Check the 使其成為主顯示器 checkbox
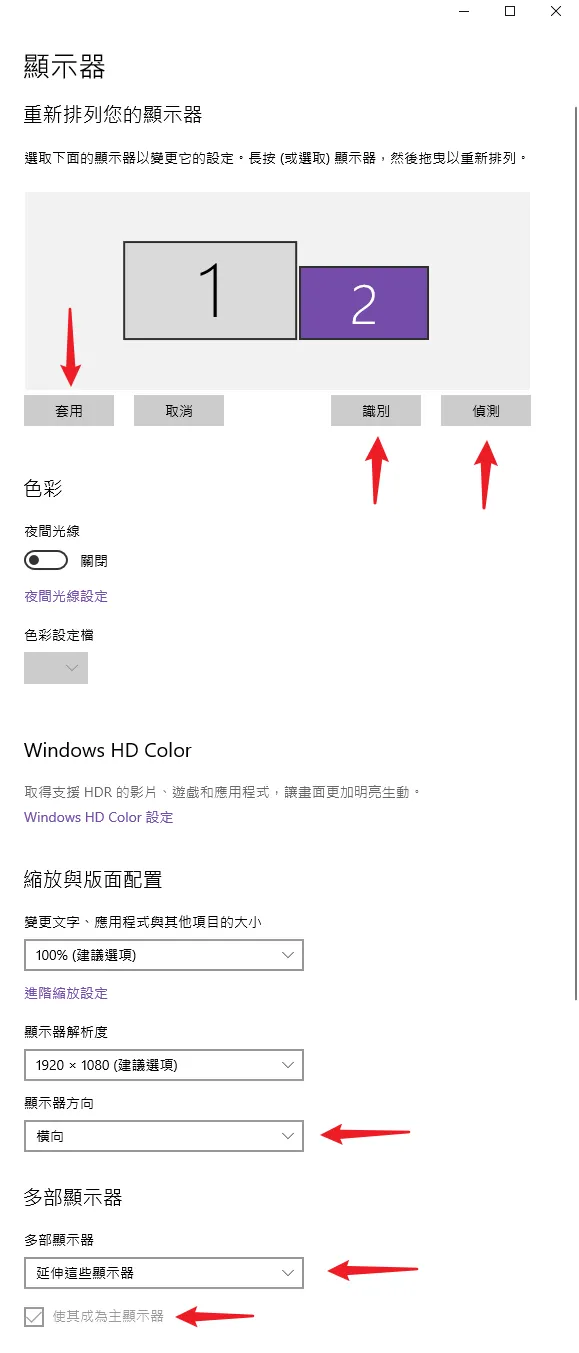This screenshot has height=1353, width=579. 35,1316
